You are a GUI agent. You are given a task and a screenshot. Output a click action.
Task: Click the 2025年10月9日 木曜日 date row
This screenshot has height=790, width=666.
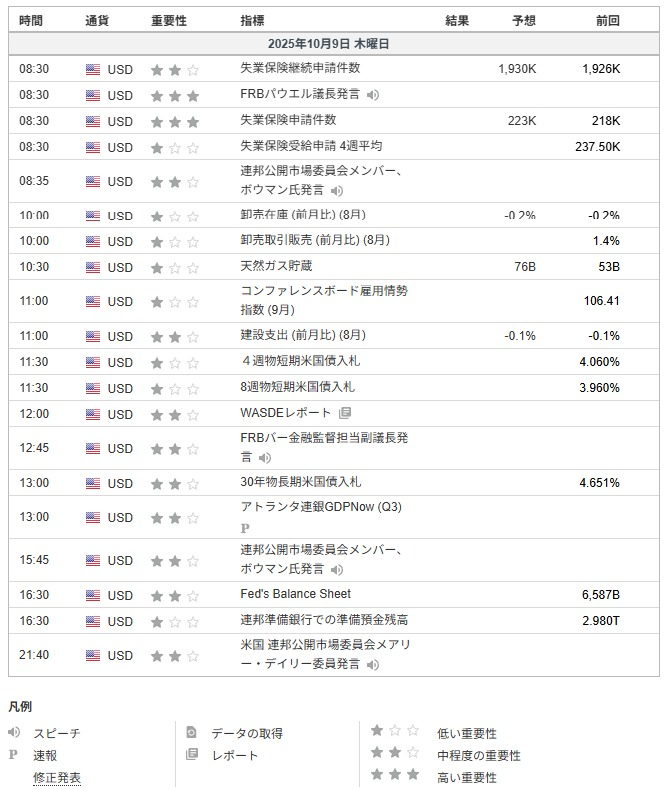(329, 44)
